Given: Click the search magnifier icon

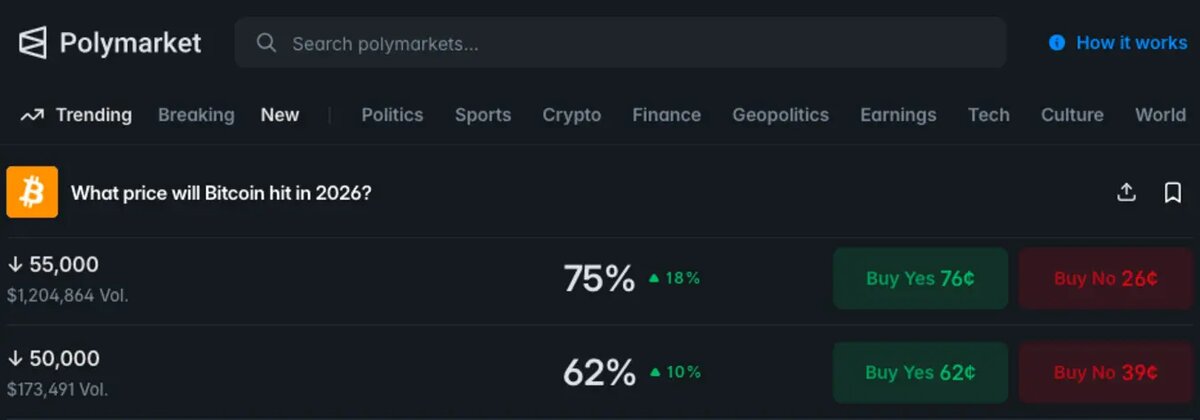Looking at the screenshot, I should 266,43.
